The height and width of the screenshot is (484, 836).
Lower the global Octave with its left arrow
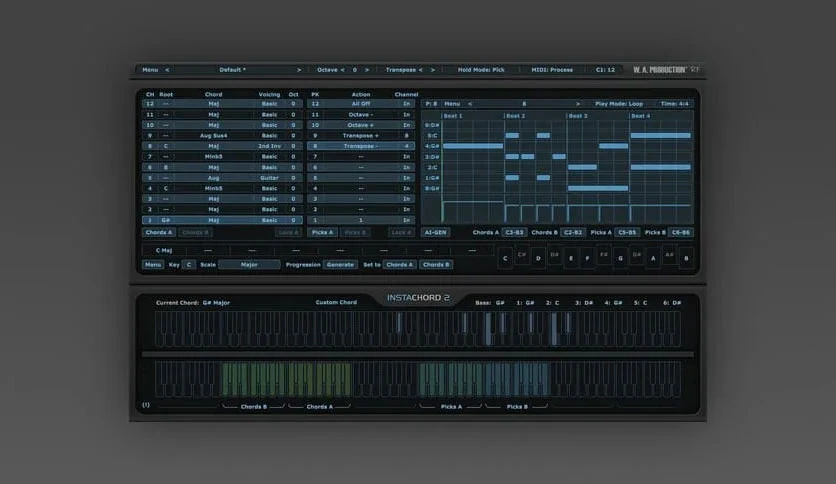point(342,70)
